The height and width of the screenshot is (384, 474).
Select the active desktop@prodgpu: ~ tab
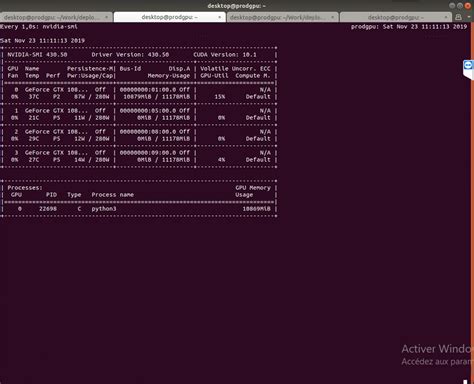169,17
